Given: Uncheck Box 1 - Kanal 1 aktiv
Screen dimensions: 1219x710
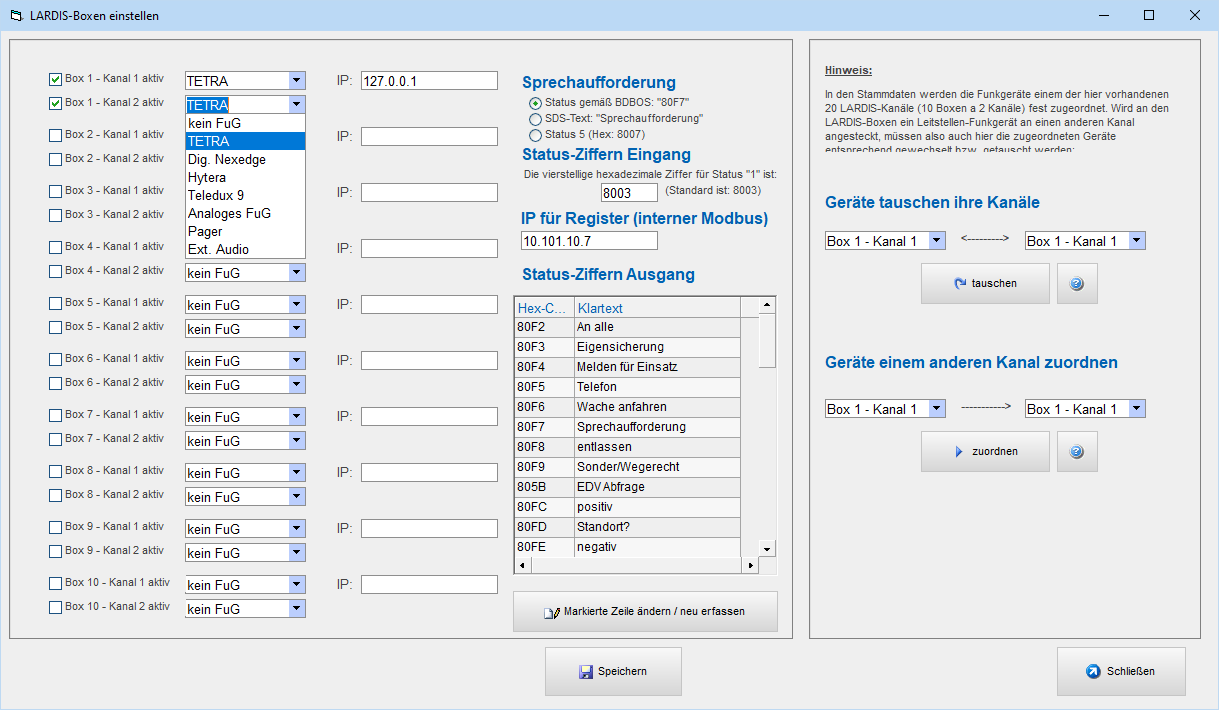Looking at the screenshot, I should coord(56,79).
